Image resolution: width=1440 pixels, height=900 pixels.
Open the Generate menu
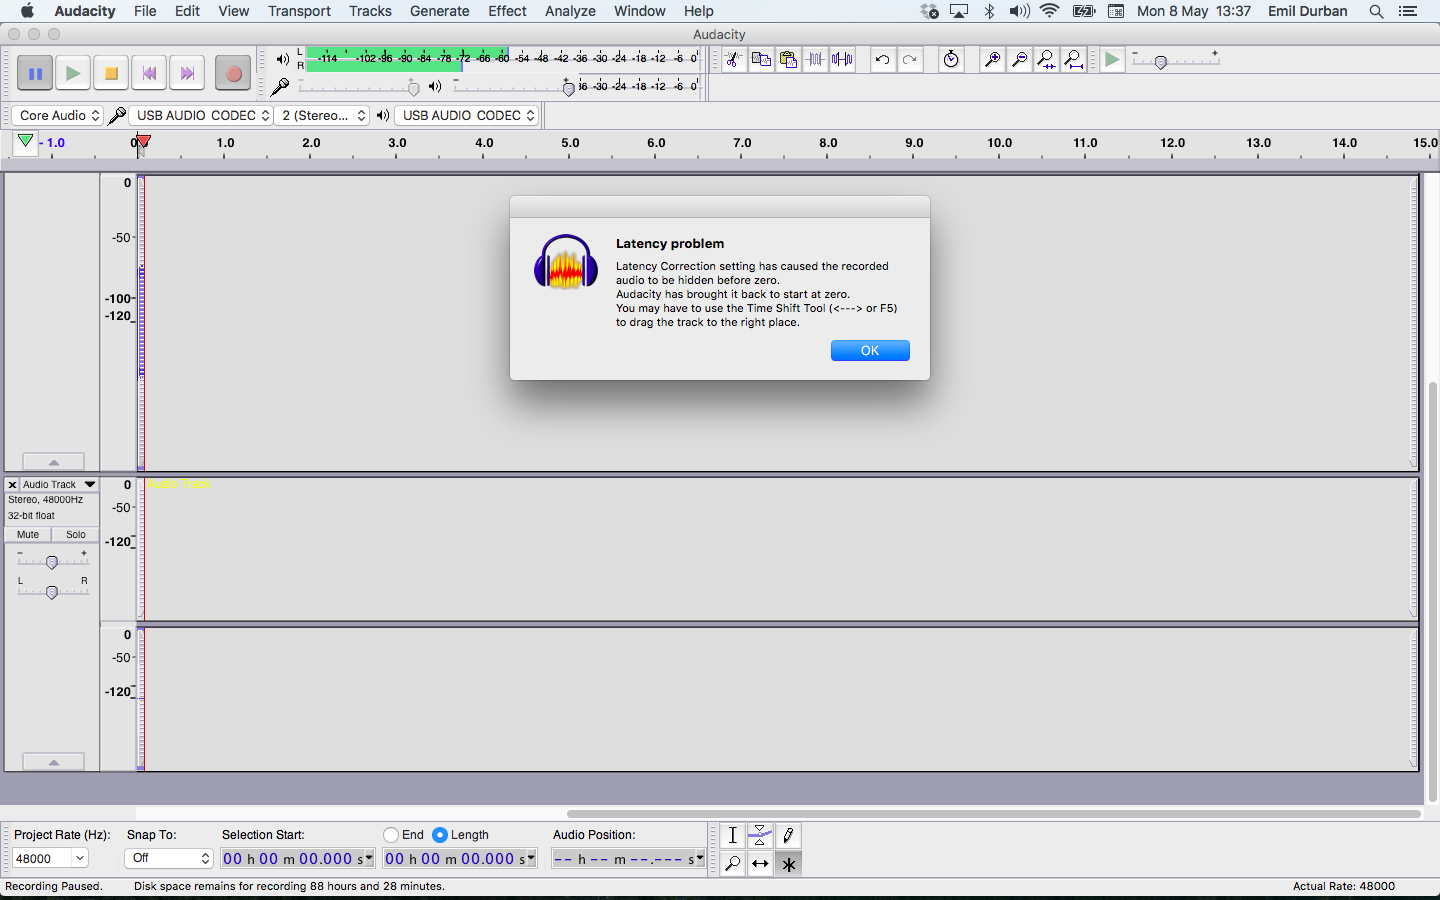[439, 11]
